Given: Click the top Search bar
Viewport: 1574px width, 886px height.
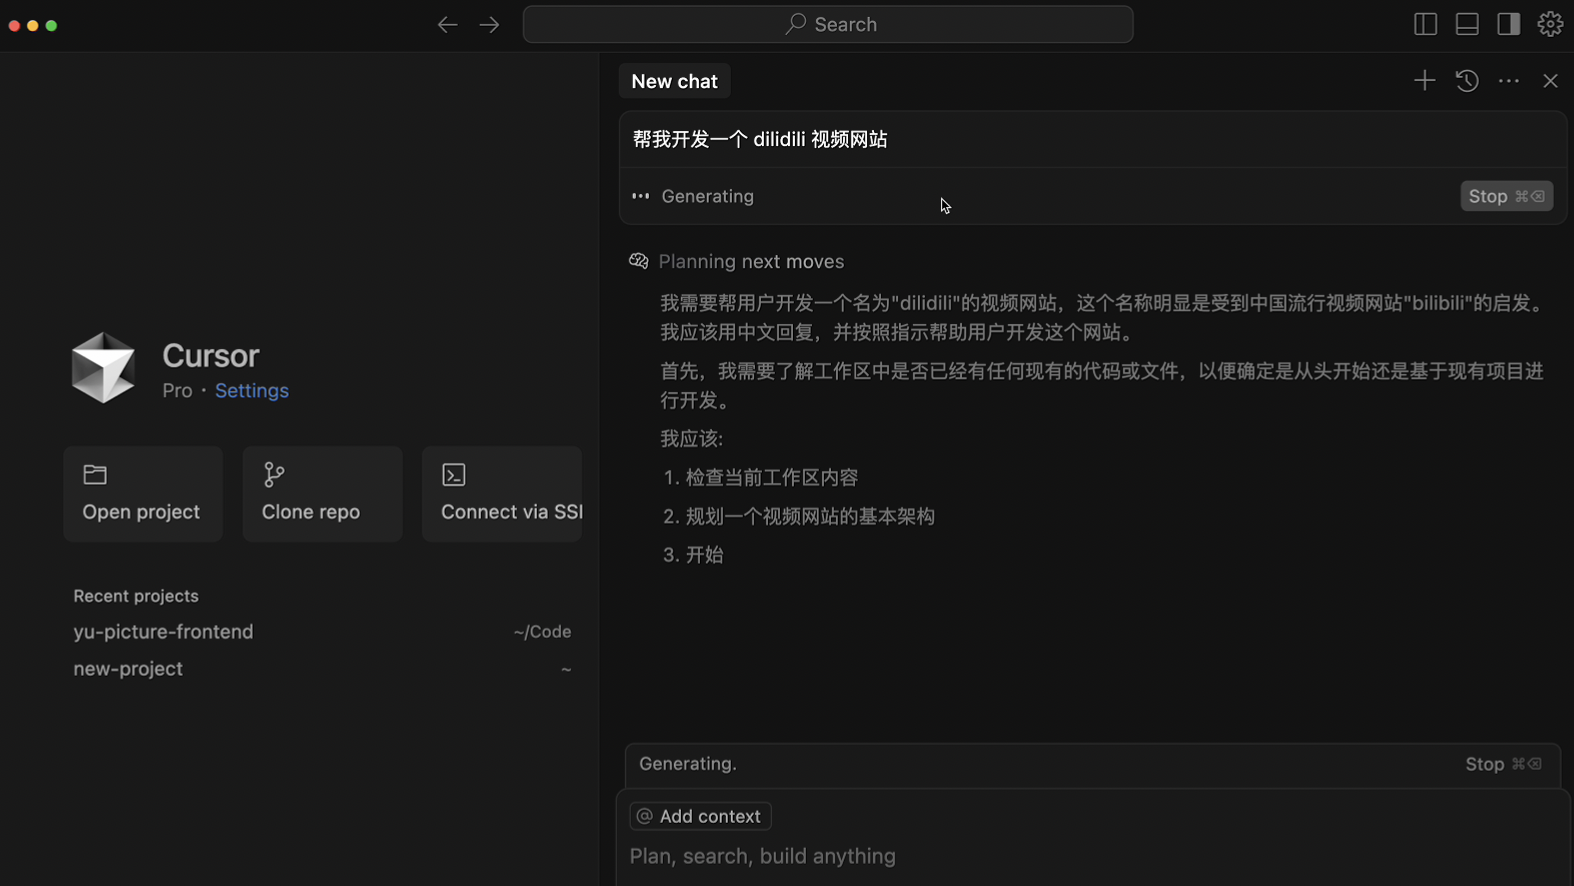Looking at the screenshot, I should pyautogui.click(x=828, y=24).
